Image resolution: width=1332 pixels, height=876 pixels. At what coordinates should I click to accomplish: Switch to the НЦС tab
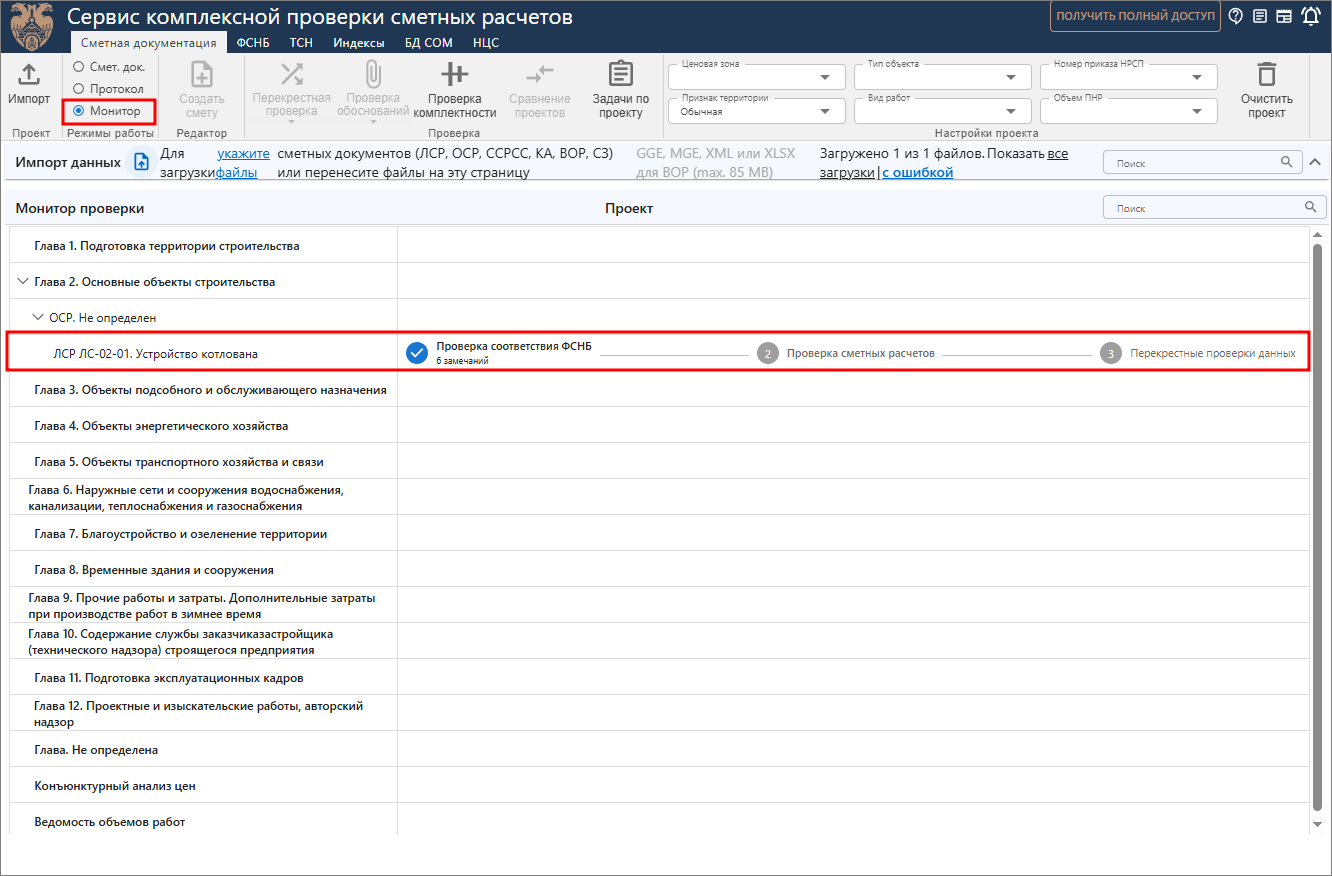coord(486,43)
